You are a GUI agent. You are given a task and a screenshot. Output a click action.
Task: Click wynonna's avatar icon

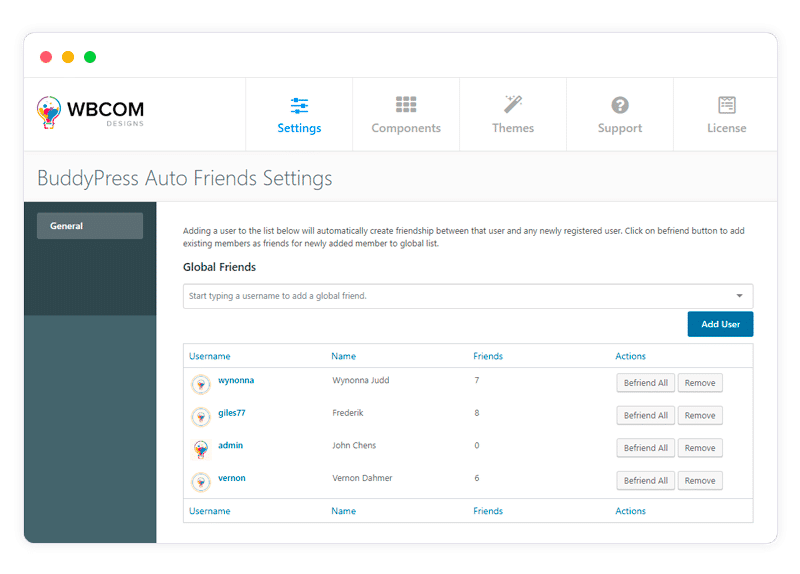[x=201, y=384]
